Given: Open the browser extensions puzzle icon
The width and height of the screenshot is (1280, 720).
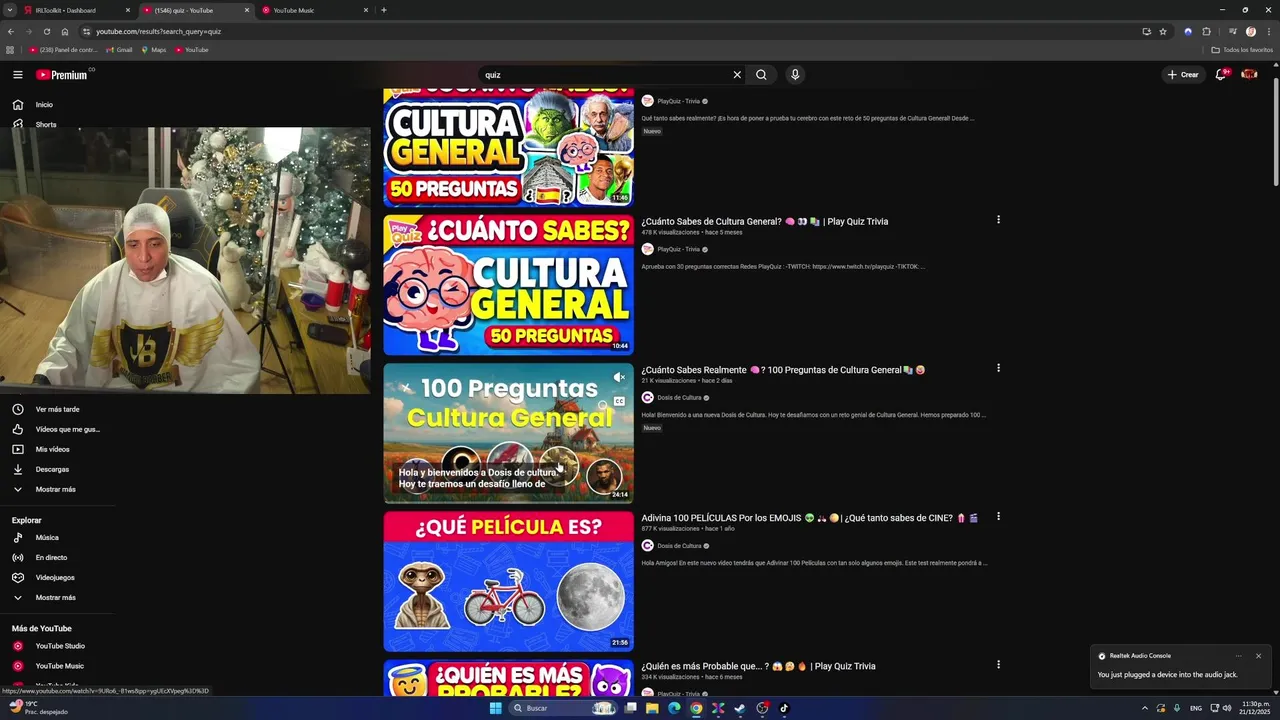Looking at the screenshot, I should 1206,32.
